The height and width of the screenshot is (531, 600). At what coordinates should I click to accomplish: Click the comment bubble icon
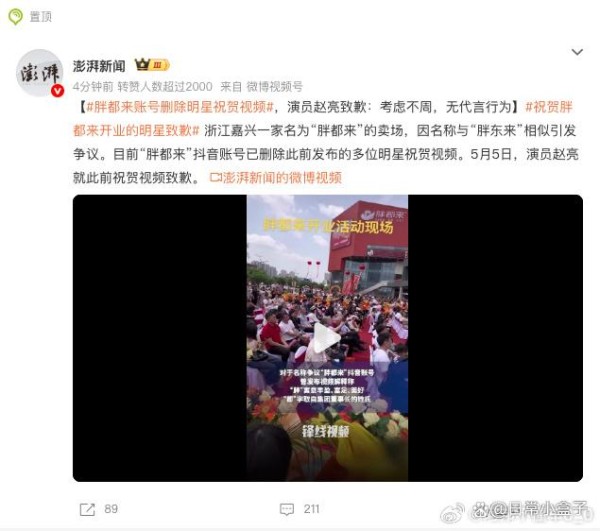[x=287, y=509]
